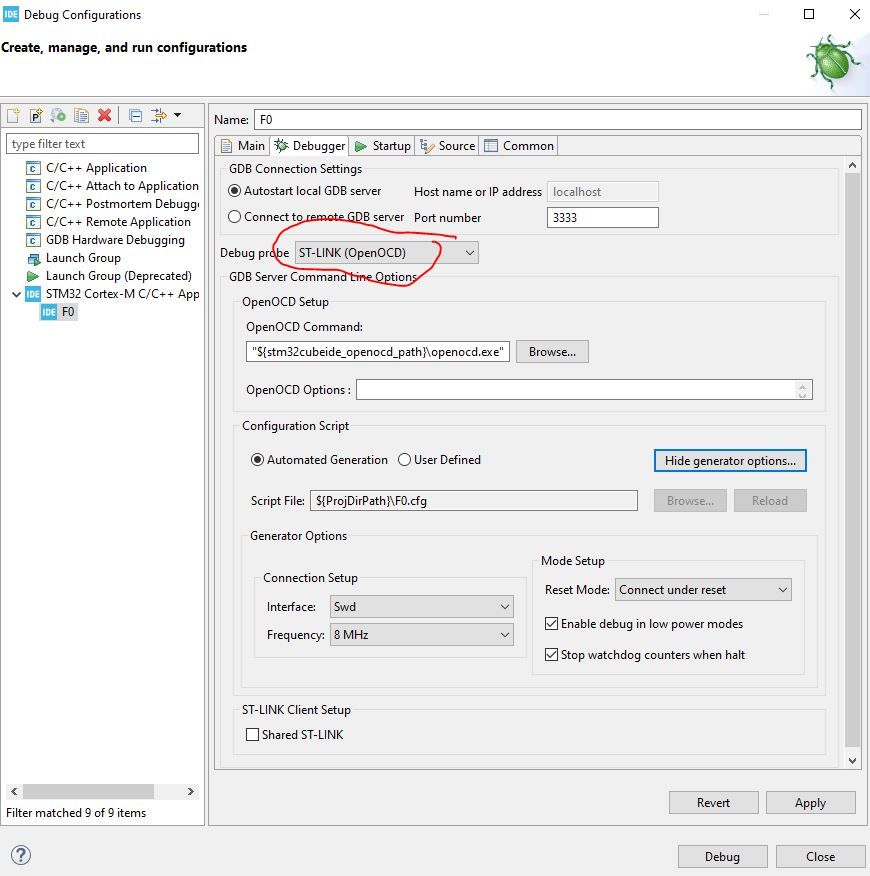Image resolution: width=870 pixels, height=876 pixels.
Task: Switch to the Source tab
Action: tap(447, 146)
